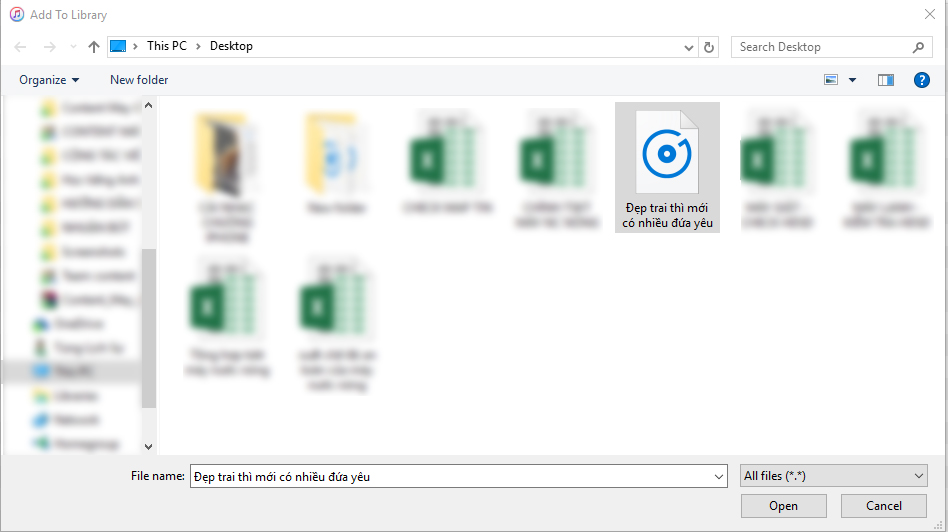The image size is (948, 532).
Task: Click the change view icon
Action: pos(831,80)
